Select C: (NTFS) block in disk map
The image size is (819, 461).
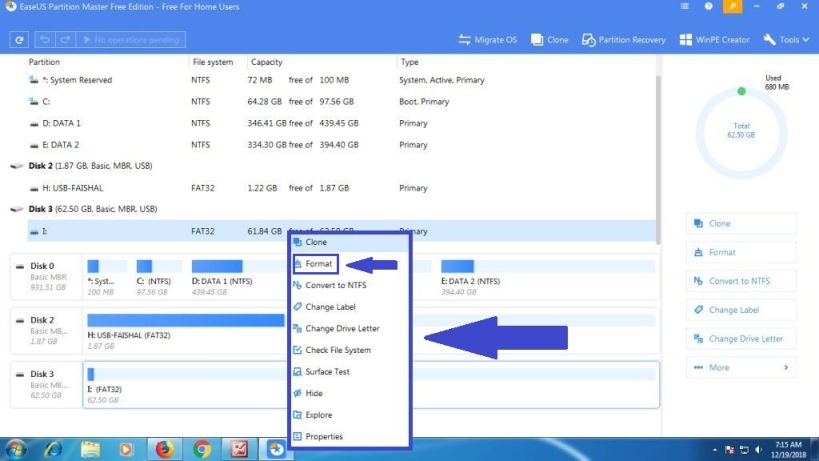[x=159, y=277]
